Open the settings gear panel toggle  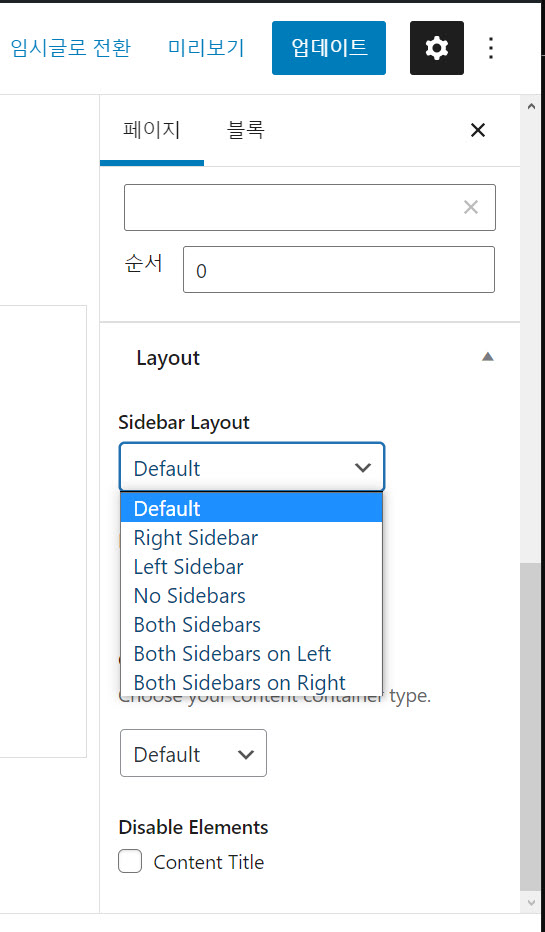(437, 48)
